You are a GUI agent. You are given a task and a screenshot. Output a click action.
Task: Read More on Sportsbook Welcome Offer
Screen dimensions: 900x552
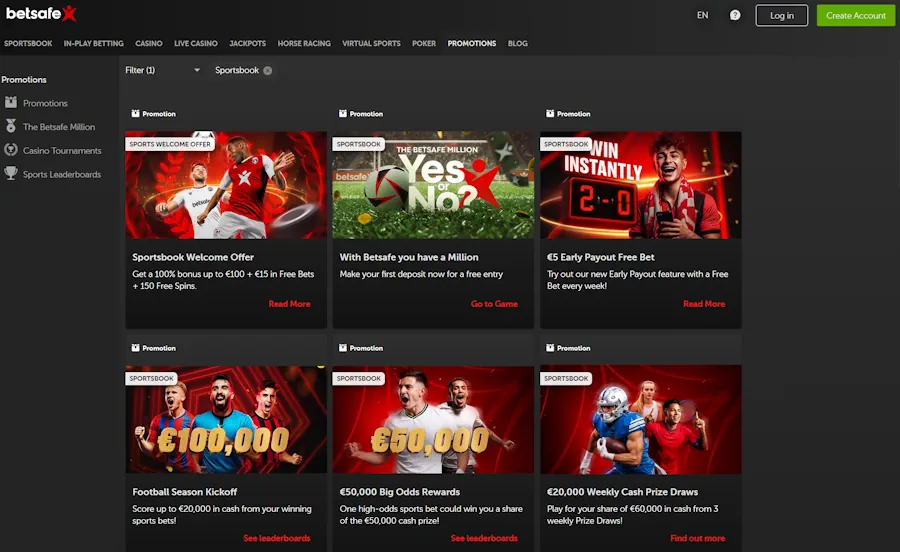[289, 304]
